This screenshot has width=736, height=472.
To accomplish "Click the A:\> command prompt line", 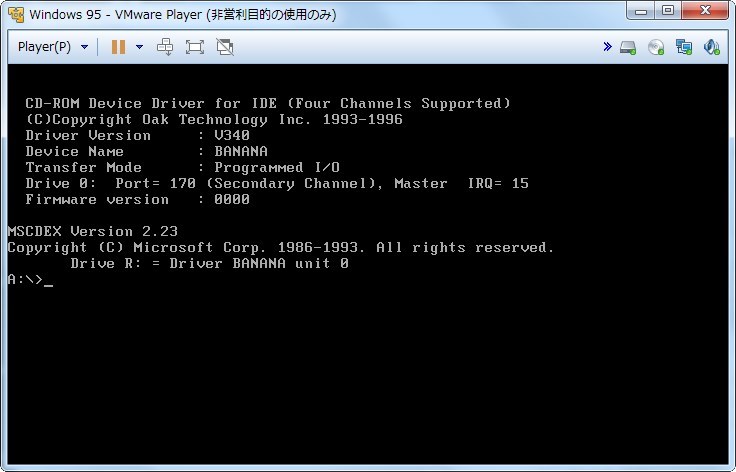I will click(x=30, y=280).
